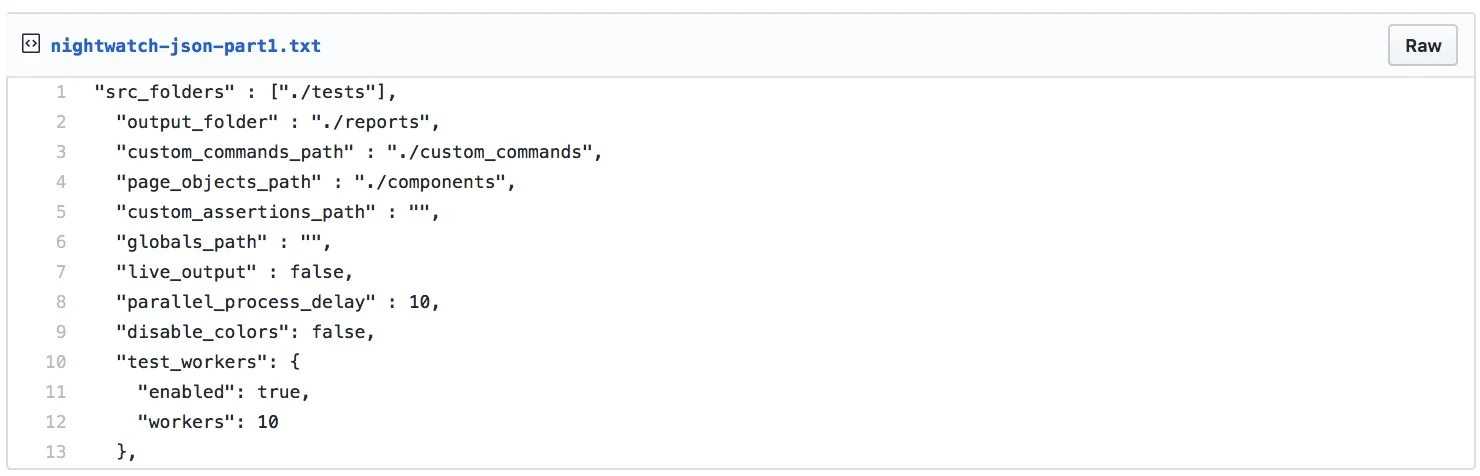1480x476 pixels.
Task: Select line number 6
Action: tap(61, 242)
